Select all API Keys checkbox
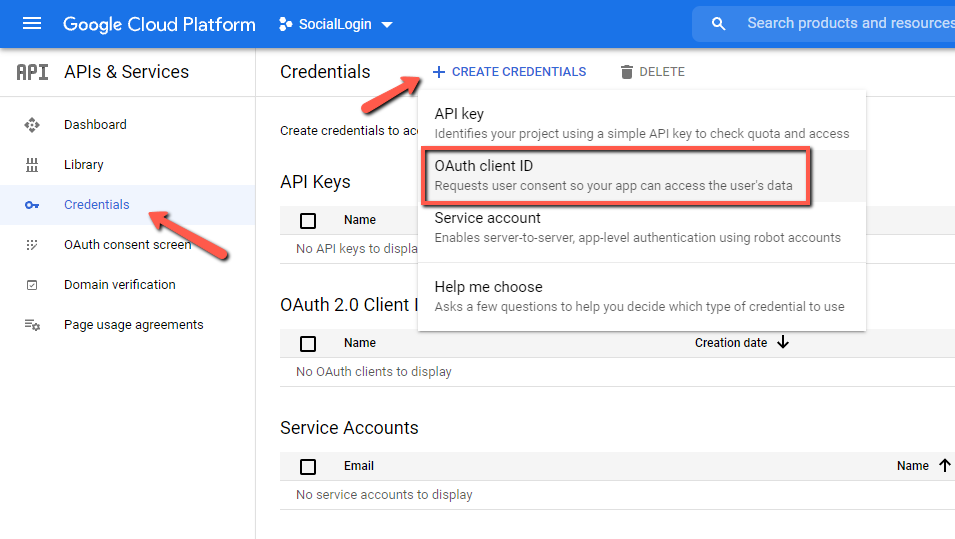Image resolution: width=955 pixels, height=539 pixels. tap(308, 220)
